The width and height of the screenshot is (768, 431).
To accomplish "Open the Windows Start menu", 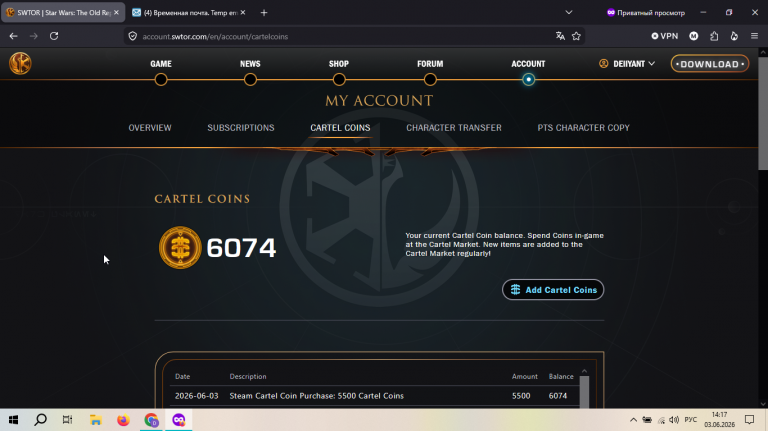I will click(x=13, y=420).
